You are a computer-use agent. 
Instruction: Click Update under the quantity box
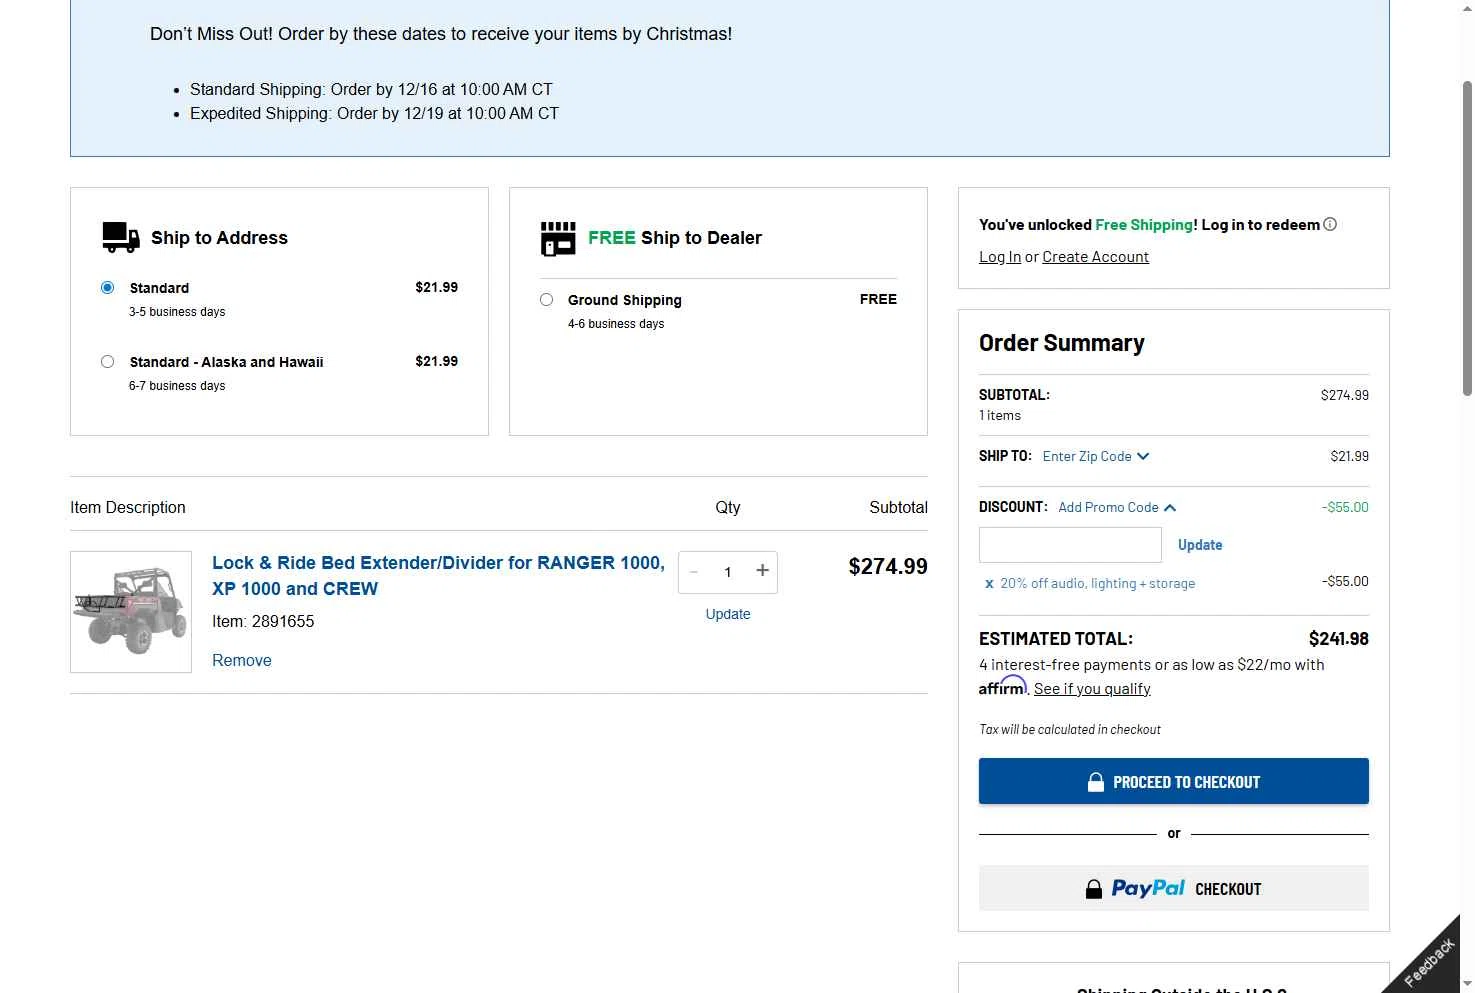[728, 614]
